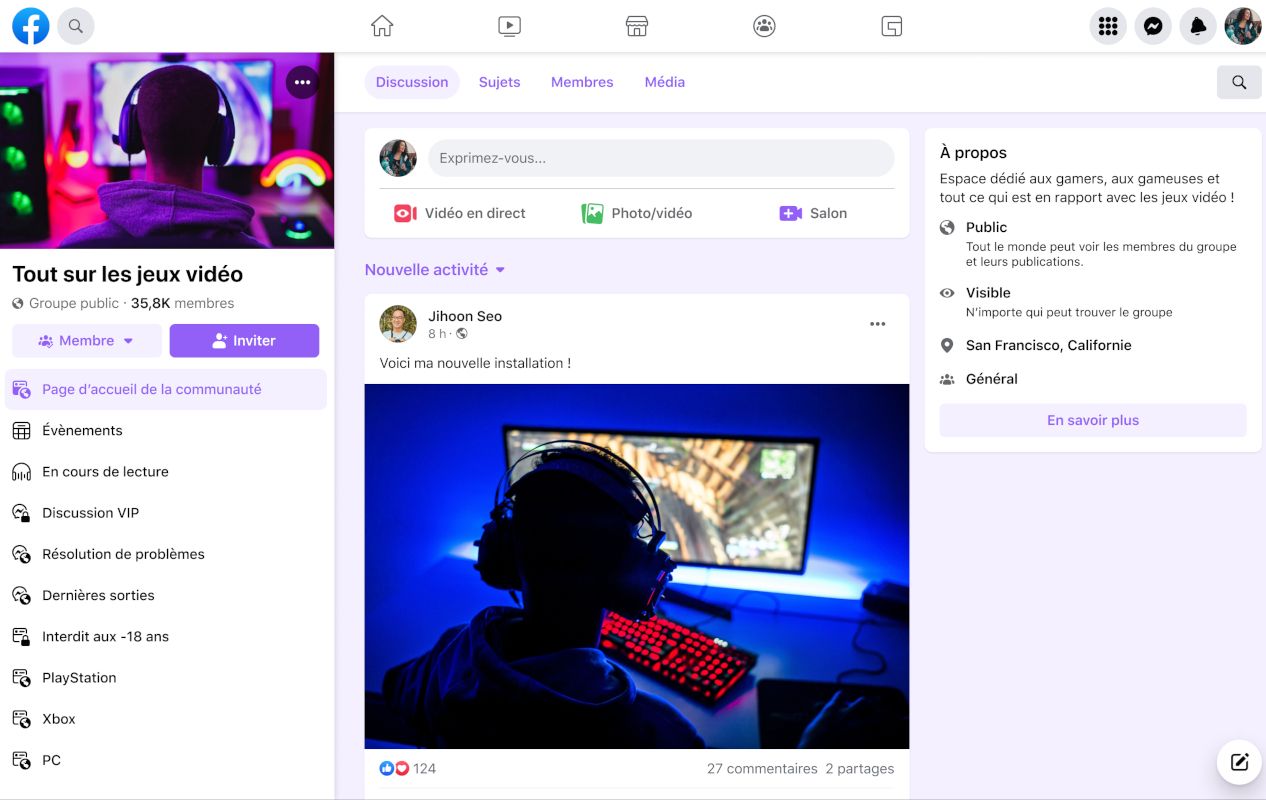Open the post options three dots for Jihoon Seo
The height and width of the screenshot is (800, 1266).
tap(878, 324)
